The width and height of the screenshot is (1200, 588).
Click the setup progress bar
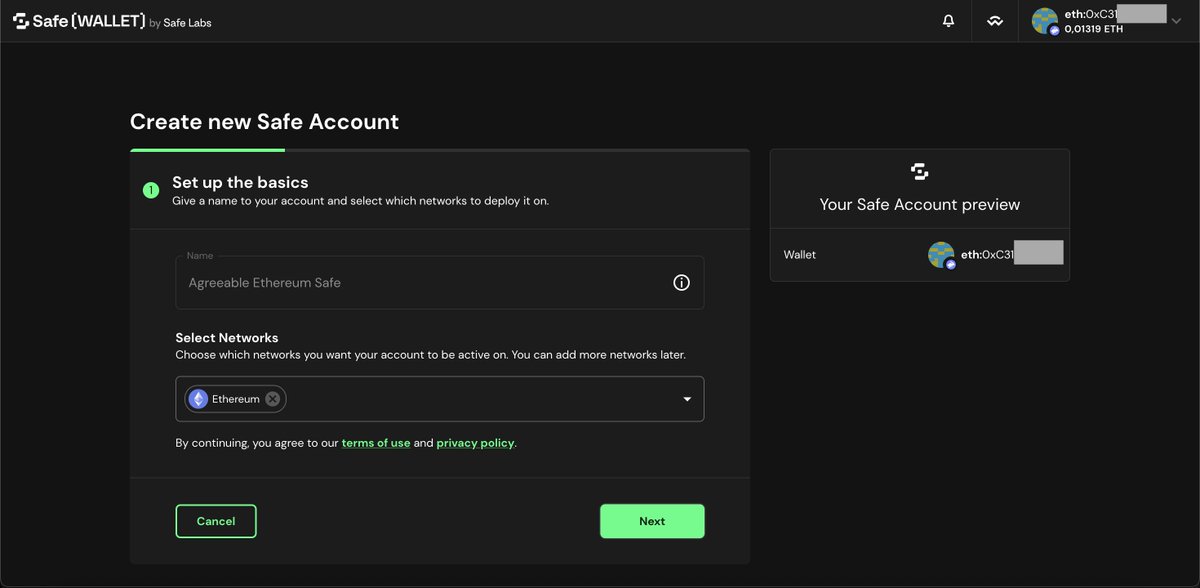click(x=440, y=150)
